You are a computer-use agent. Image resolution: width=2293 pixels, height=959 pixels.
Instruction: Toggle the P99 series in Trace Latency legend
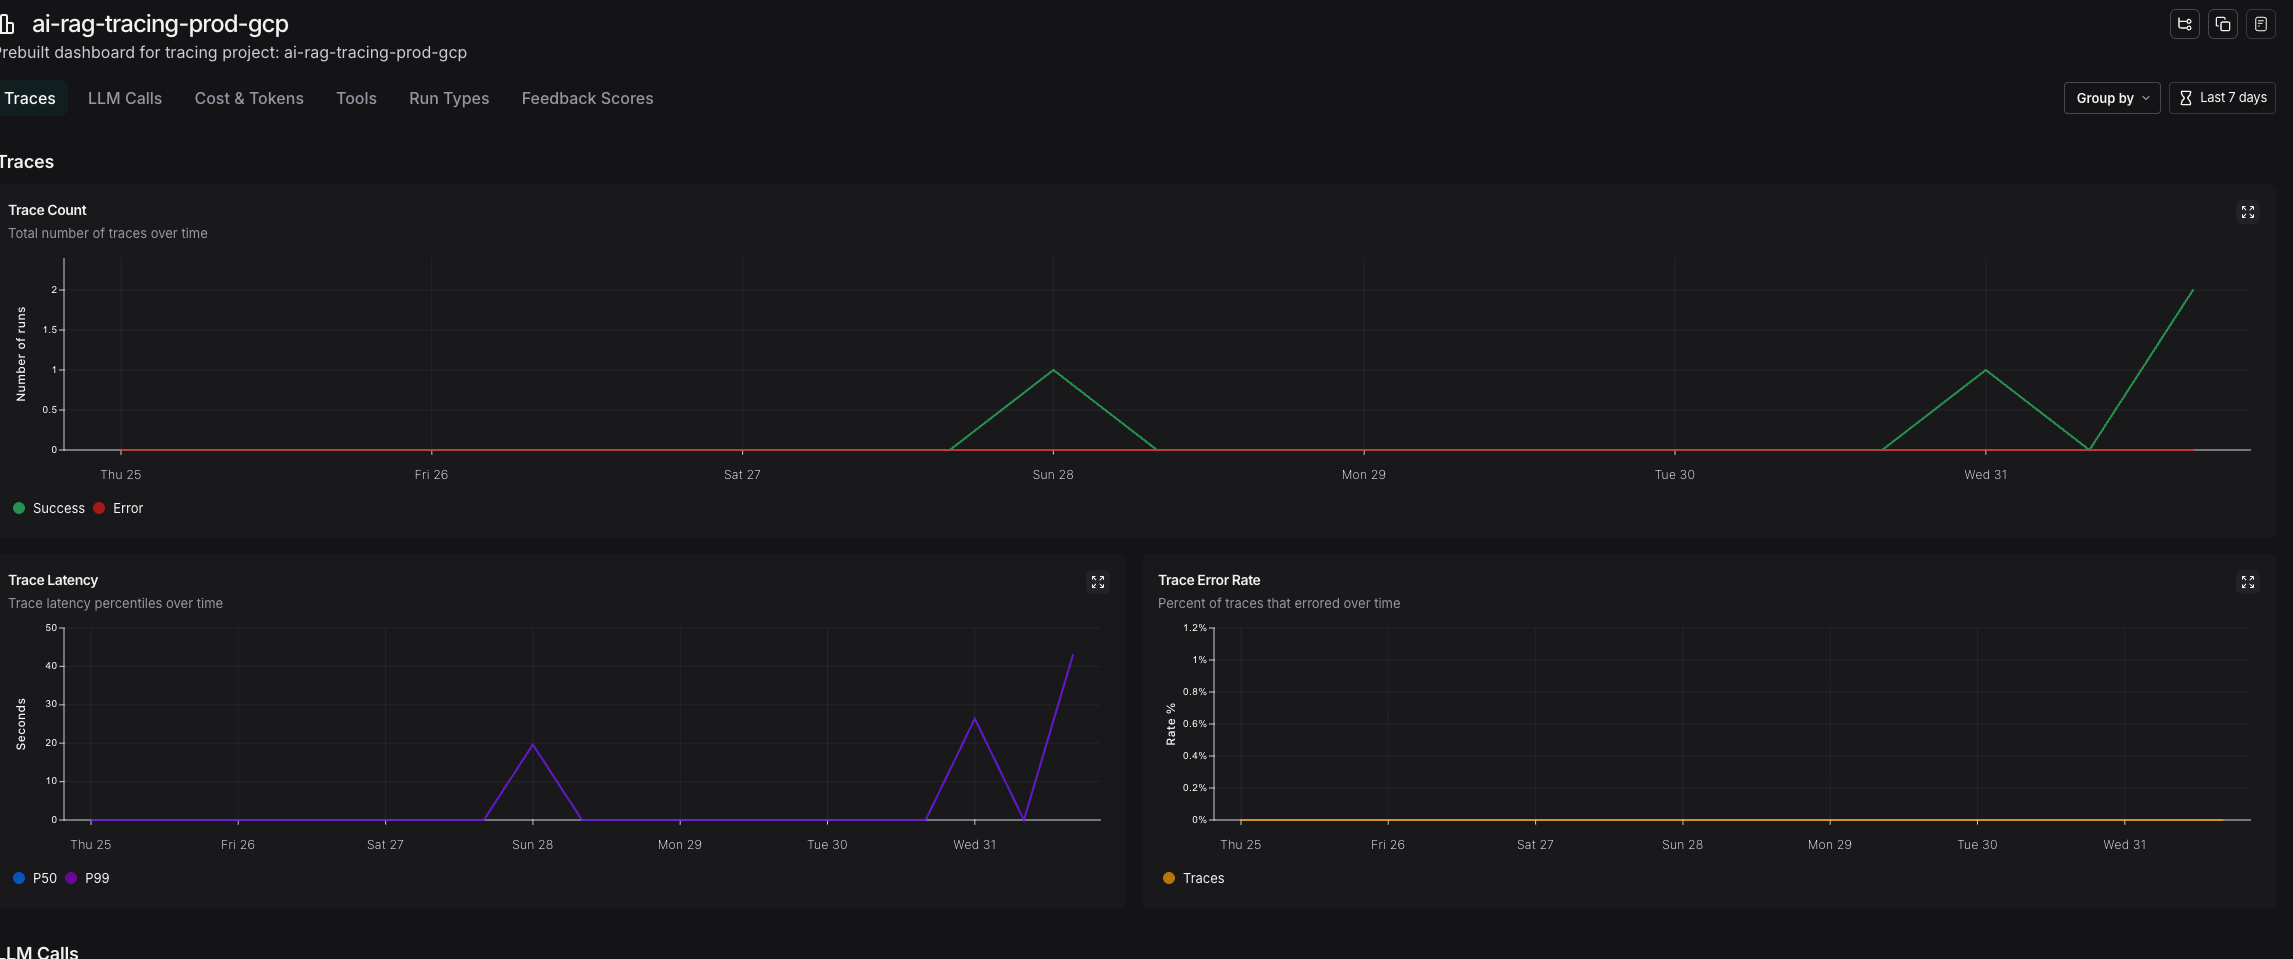[88, 877]
